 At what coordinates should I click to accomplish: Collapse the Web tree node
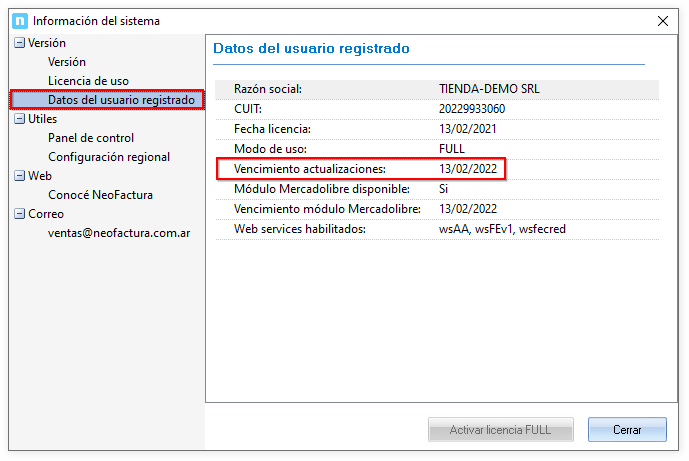[x=20, y=176]
